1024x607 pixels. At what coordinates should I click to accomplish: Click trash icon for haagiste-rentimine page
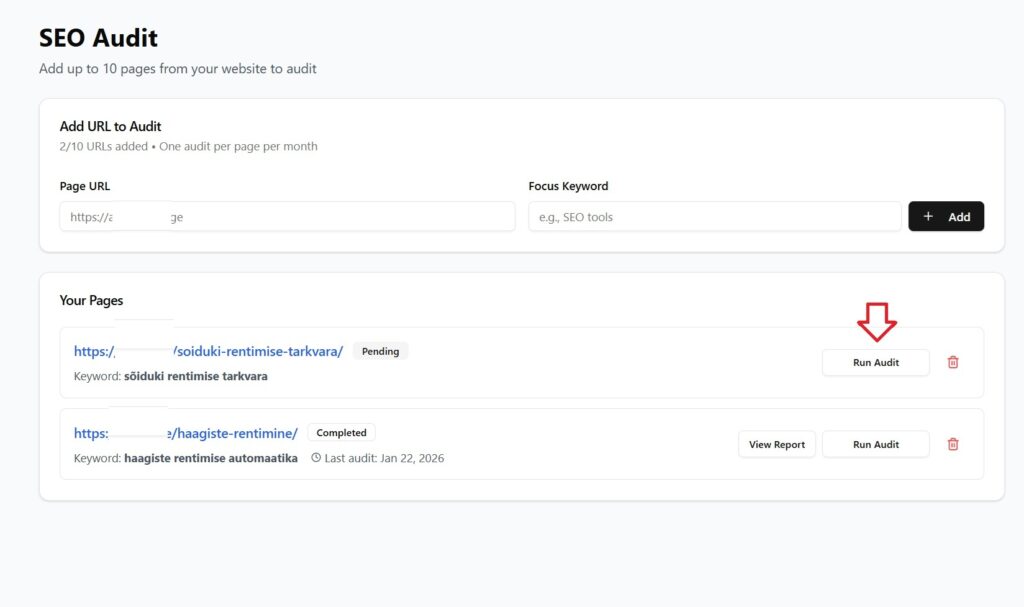(952, 444)
